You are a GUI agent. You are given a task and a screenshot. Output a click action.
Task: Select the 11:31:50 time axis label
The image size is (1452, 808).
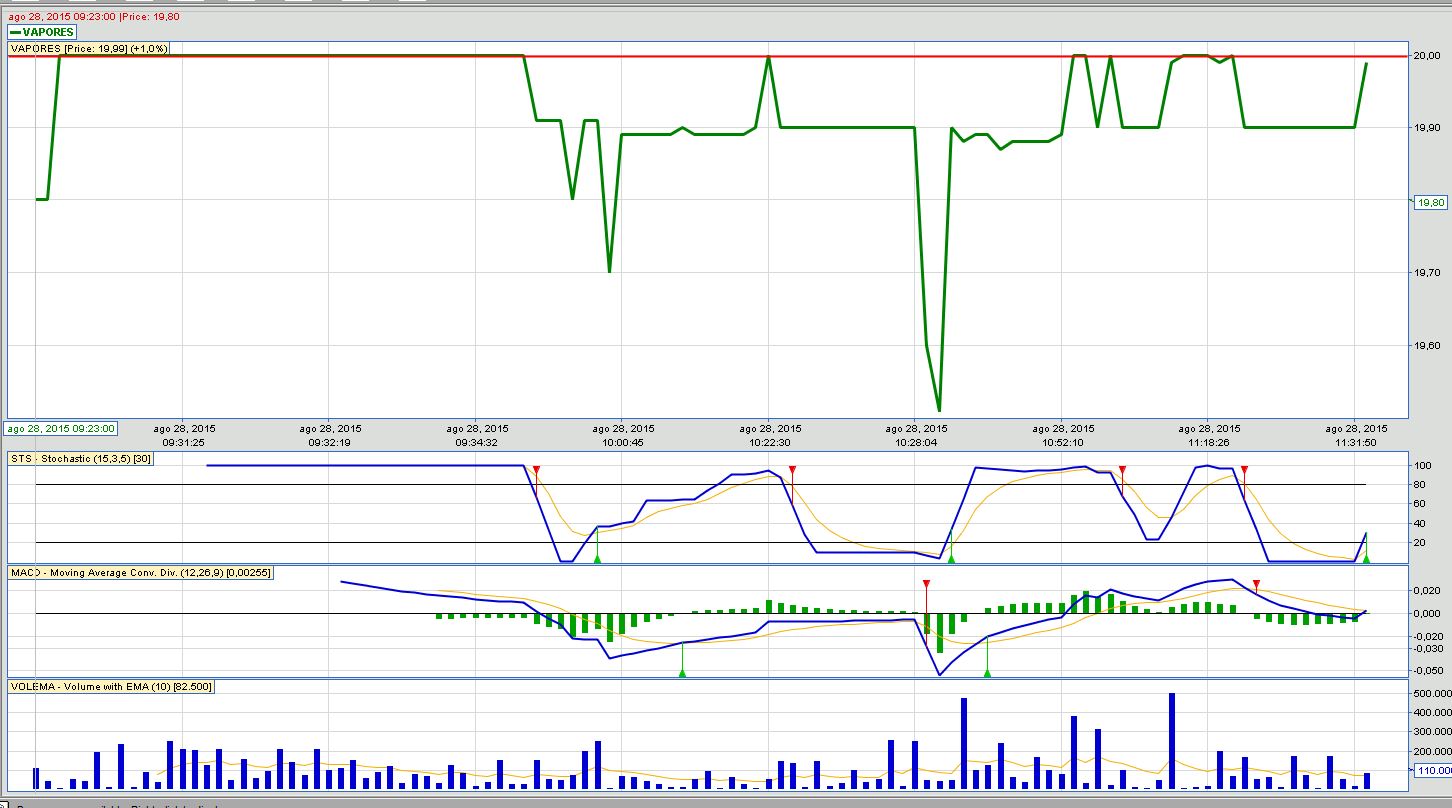pyautogui.click(x=1354, y=441)
